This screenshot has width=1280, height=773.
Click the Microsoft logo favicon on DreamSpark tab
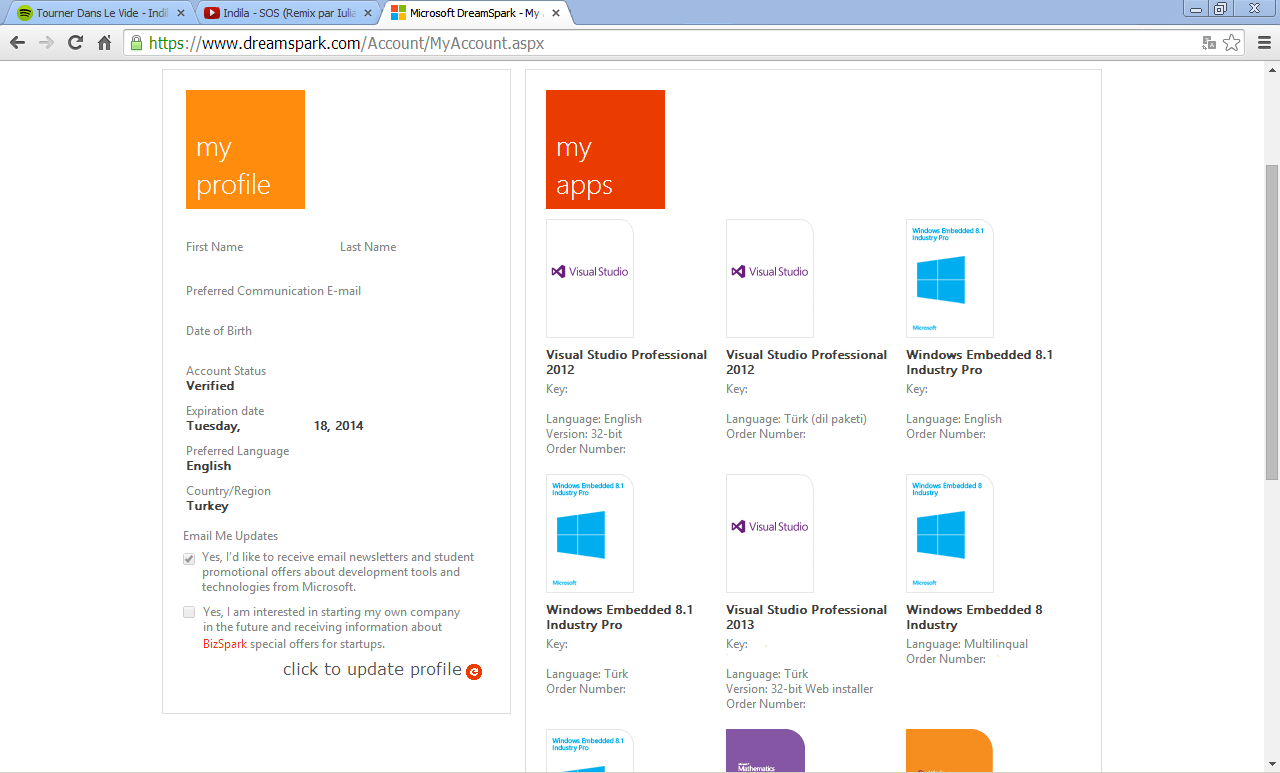398,13
